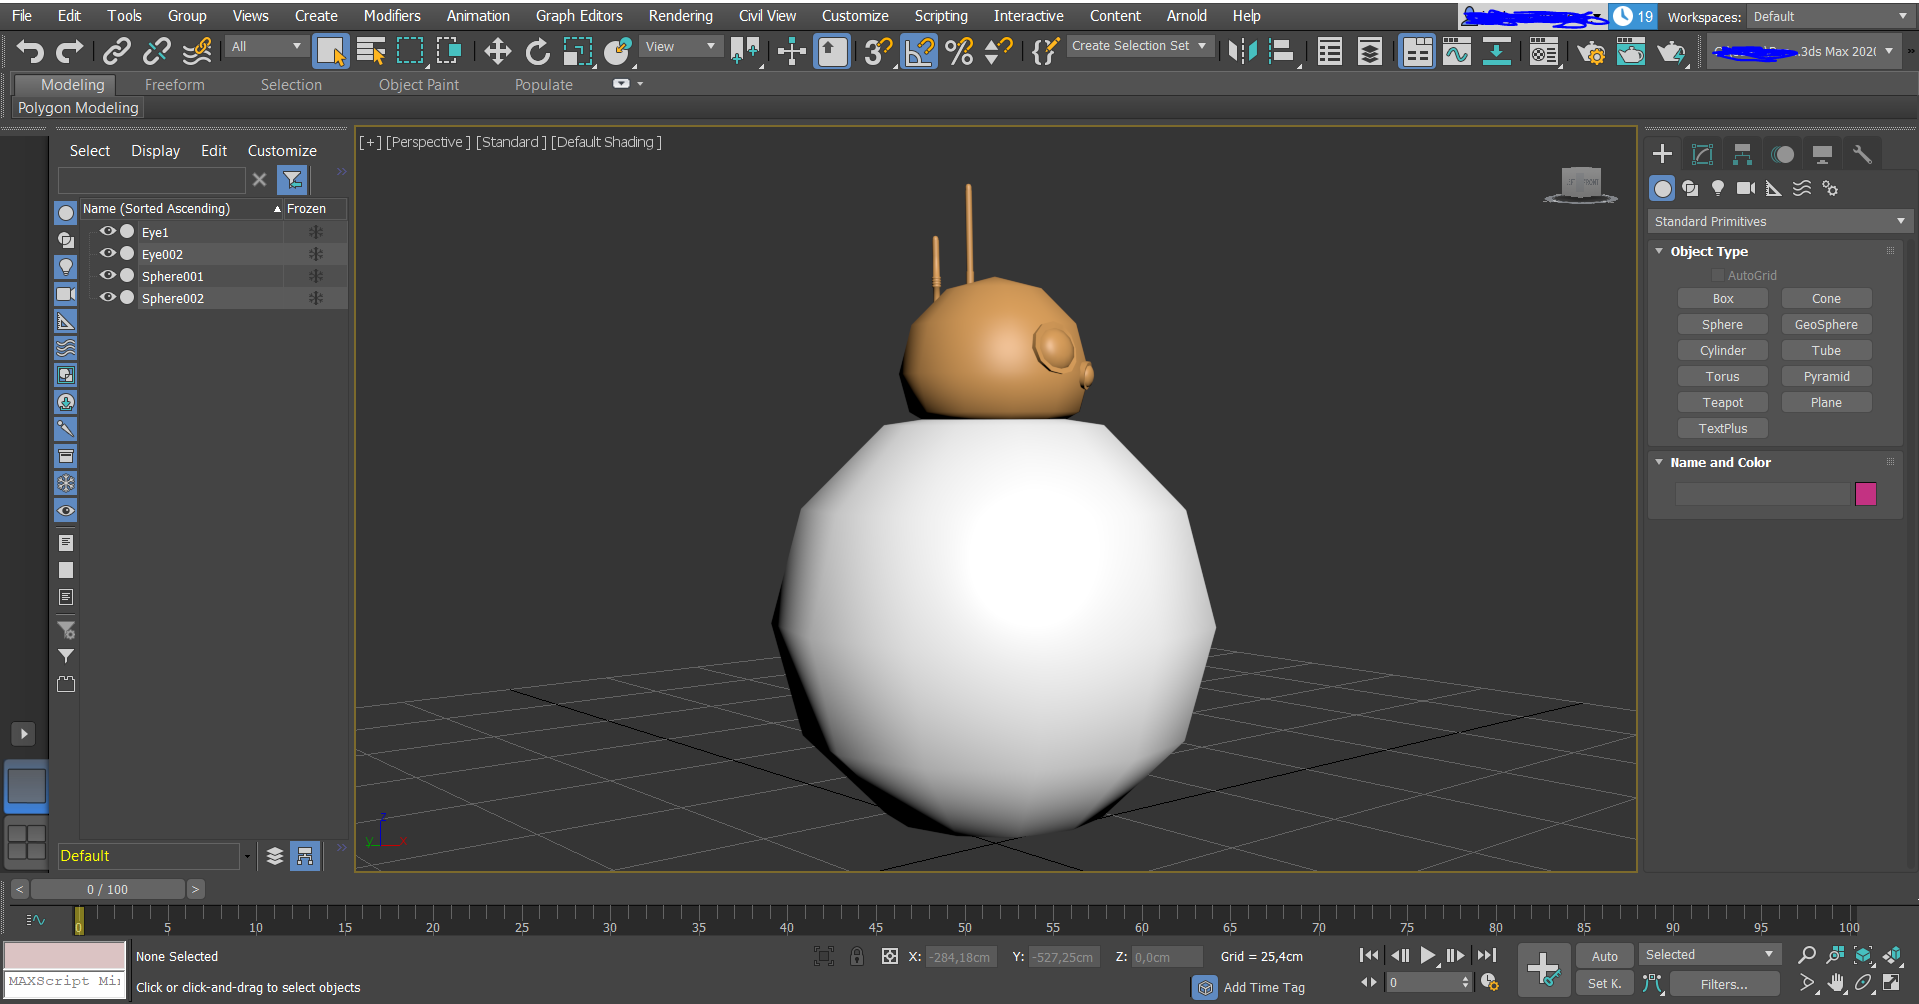Click the Redo arrow icon
This screenshot has width=1919, height=1004.
(x=69, y=51)
